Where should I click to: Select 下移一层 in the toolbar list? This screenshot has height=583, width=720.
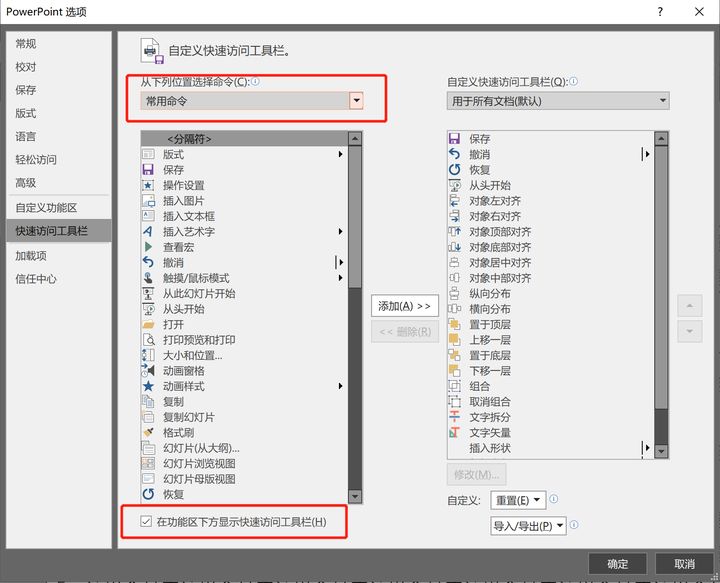tap(551, 371)
